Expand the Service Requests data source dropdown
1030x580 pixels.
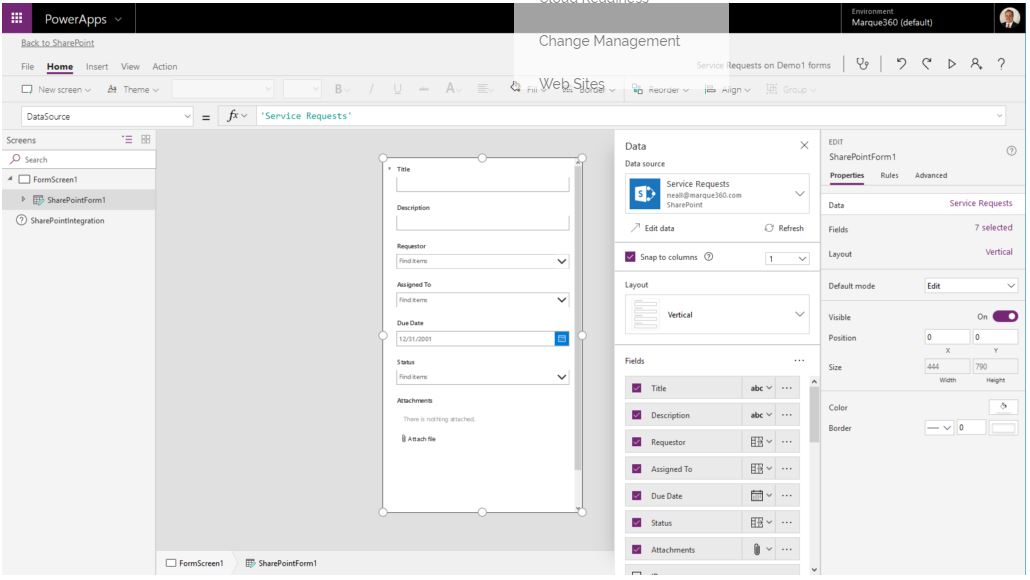tap(799, 194)
